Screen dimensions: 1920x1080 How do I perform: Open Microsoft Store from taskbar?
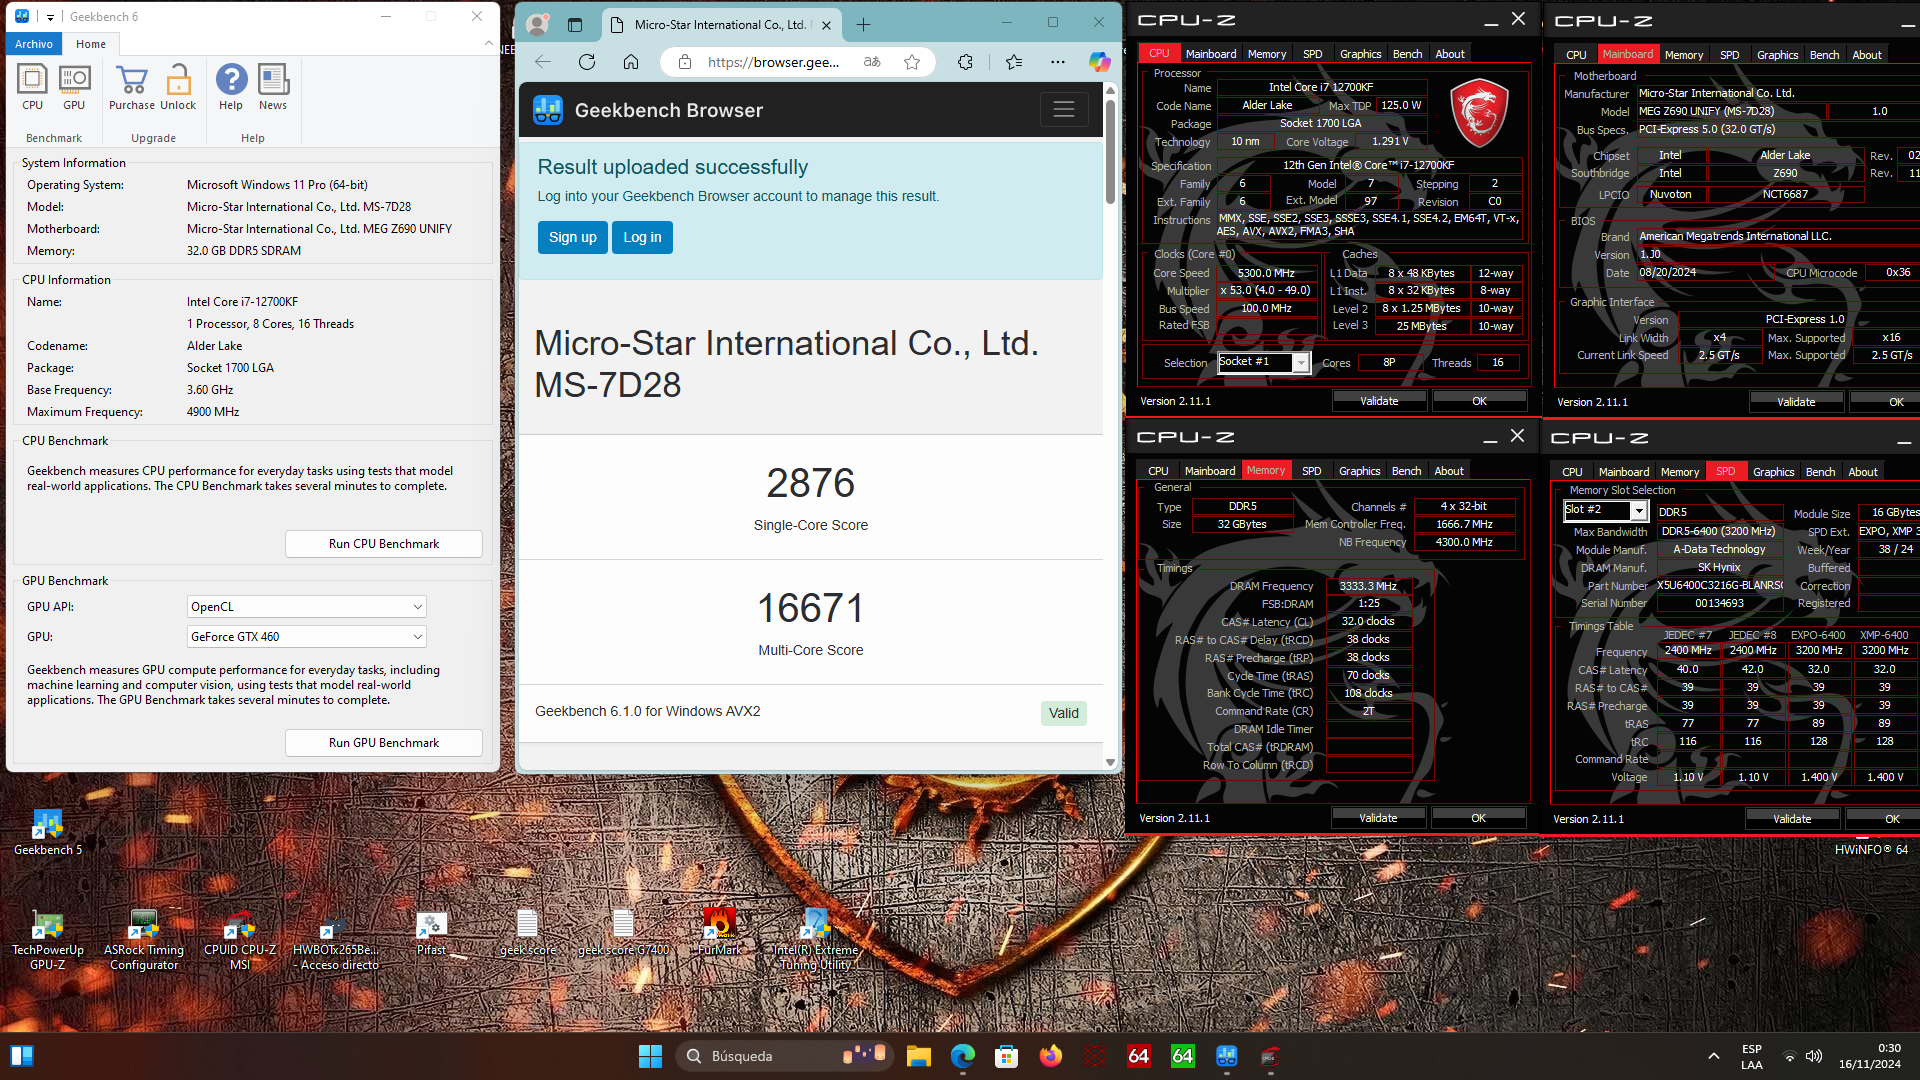tap(1007, 1056)
